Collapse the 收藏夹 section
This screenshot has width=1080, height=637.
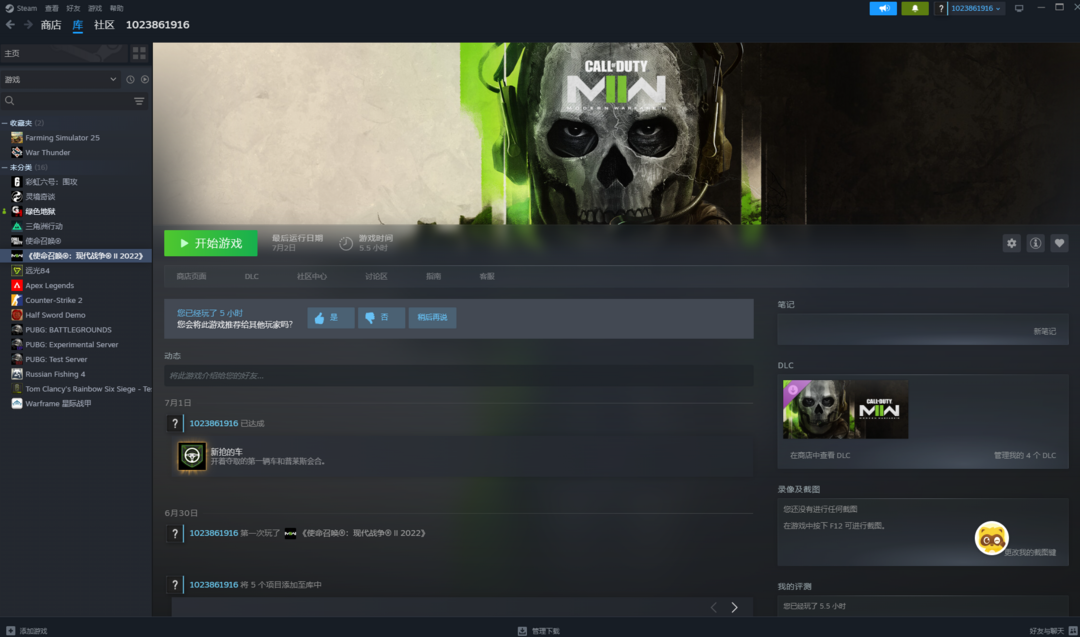[x=5, y=123]
